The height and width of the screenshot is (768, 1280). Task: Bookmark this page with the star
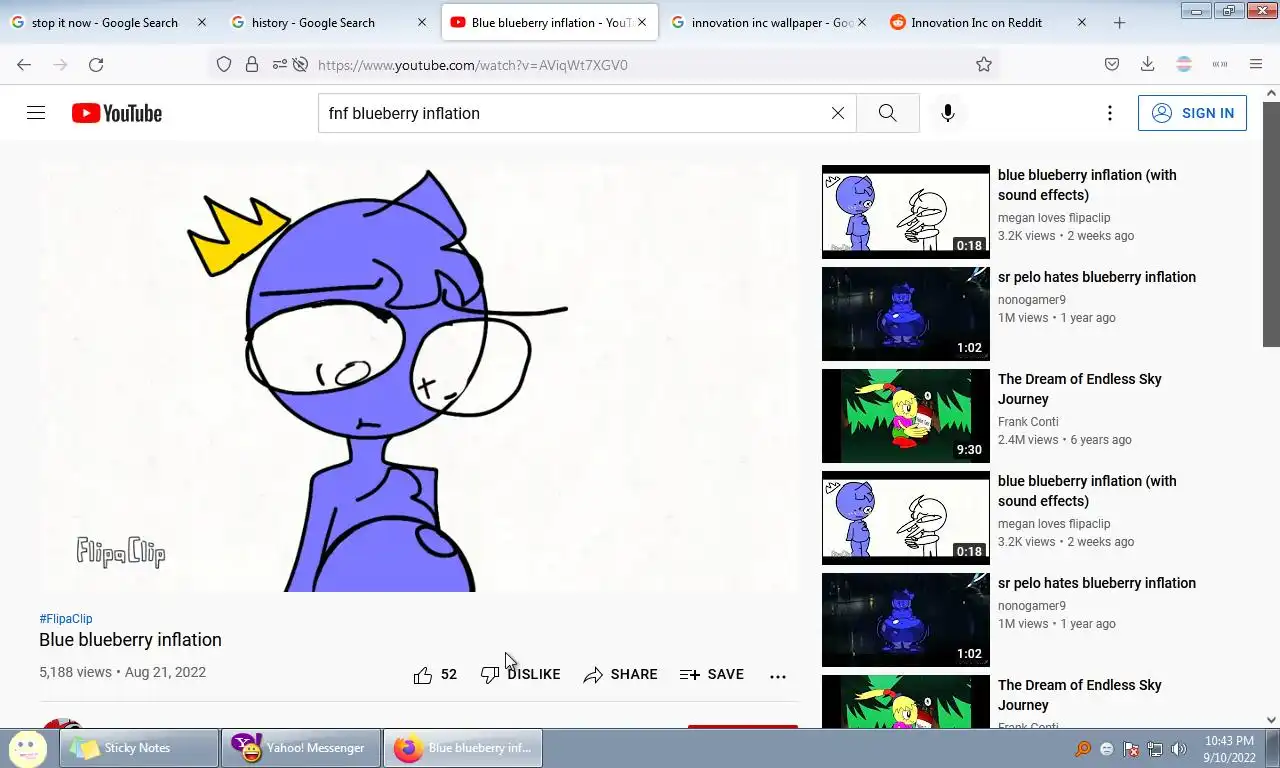click(x=984, y=65)
